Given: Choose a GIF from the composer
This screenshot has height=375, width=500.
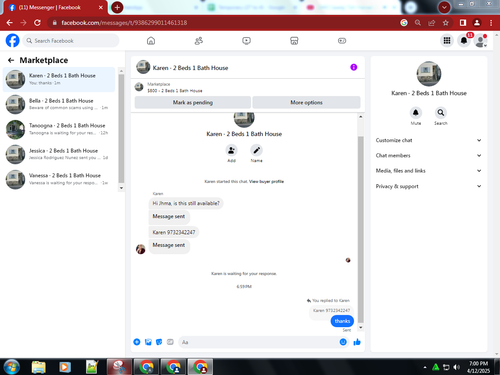Looking at the screenshot, I should tap(170, 342).
